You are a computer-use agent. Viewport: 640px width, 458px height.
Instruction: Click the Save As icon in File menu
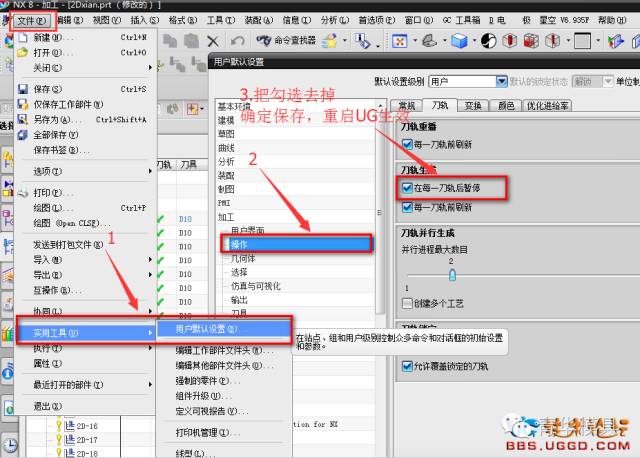(x=23, y=119)
